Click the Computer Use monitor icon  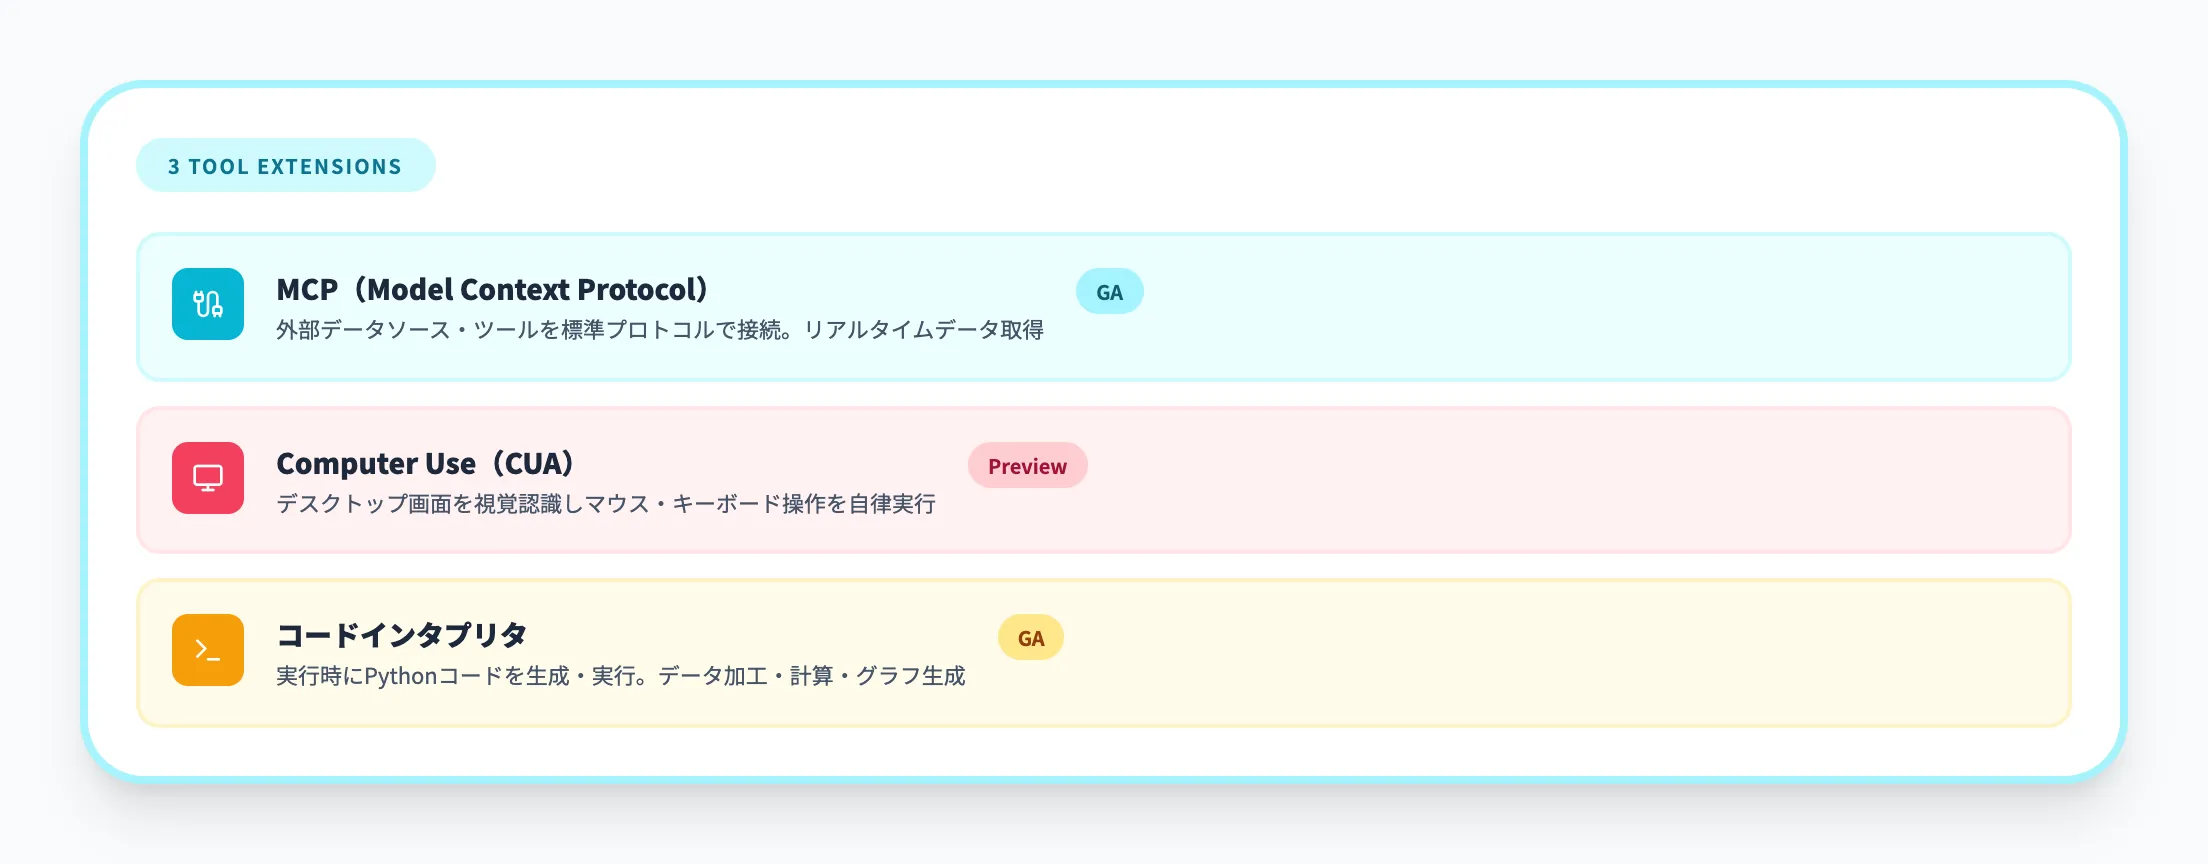coord(208,478)
